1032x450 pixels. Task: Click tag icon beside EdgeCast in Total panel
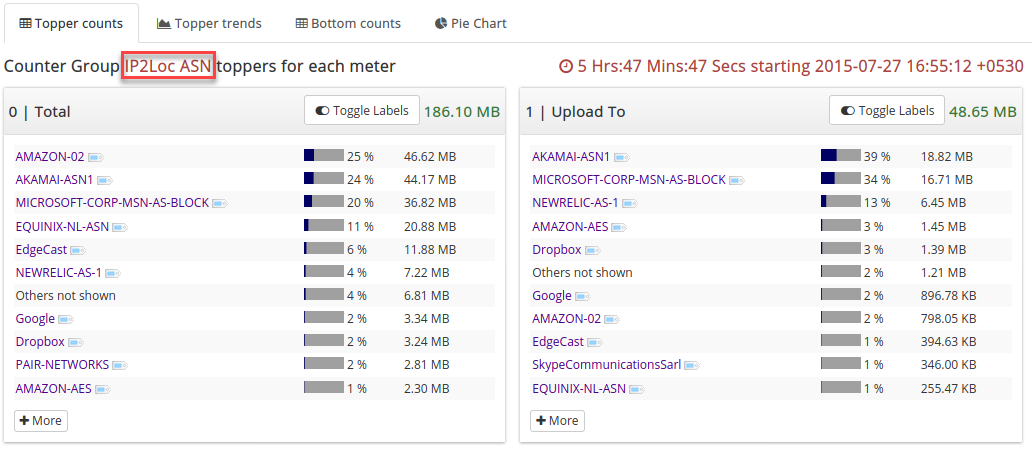click(78, 251)
